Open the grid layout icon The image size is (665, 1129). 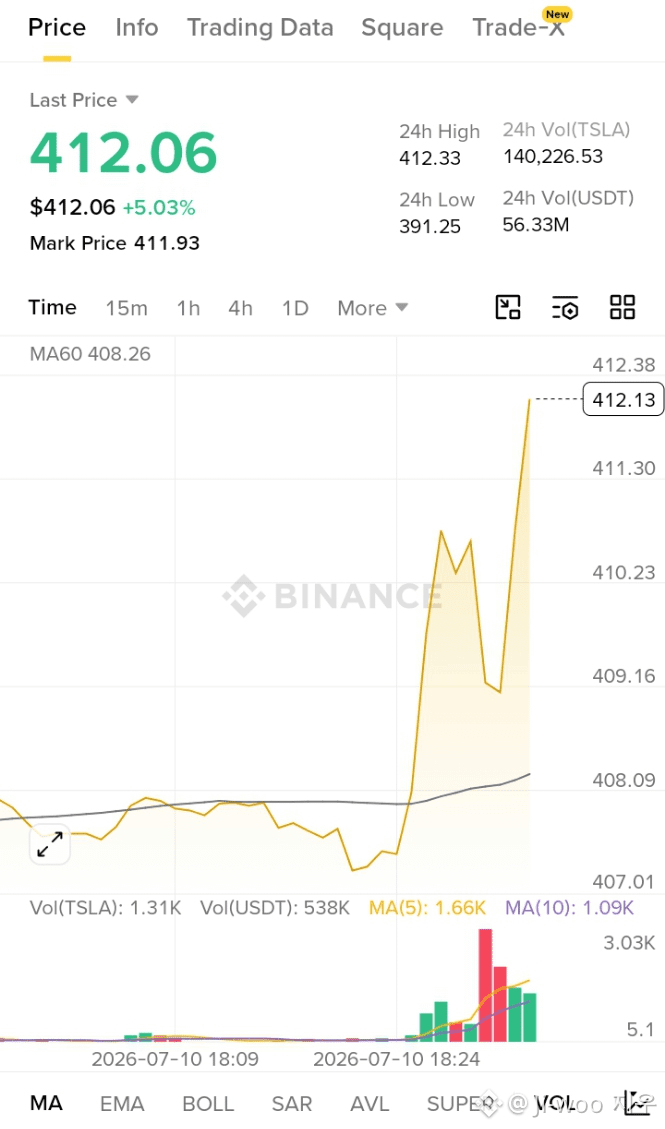click(x=623, y=307)
